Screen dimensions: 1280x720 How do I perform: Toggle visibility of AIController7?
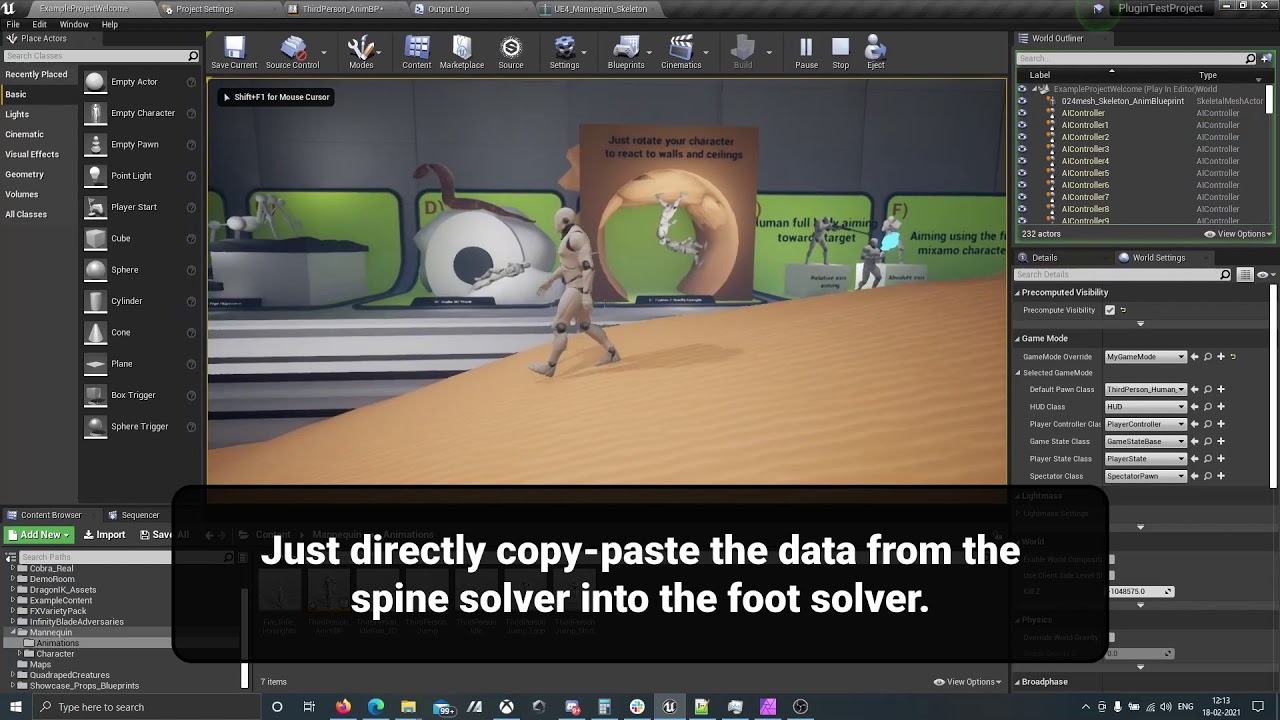pos(1022,197)
